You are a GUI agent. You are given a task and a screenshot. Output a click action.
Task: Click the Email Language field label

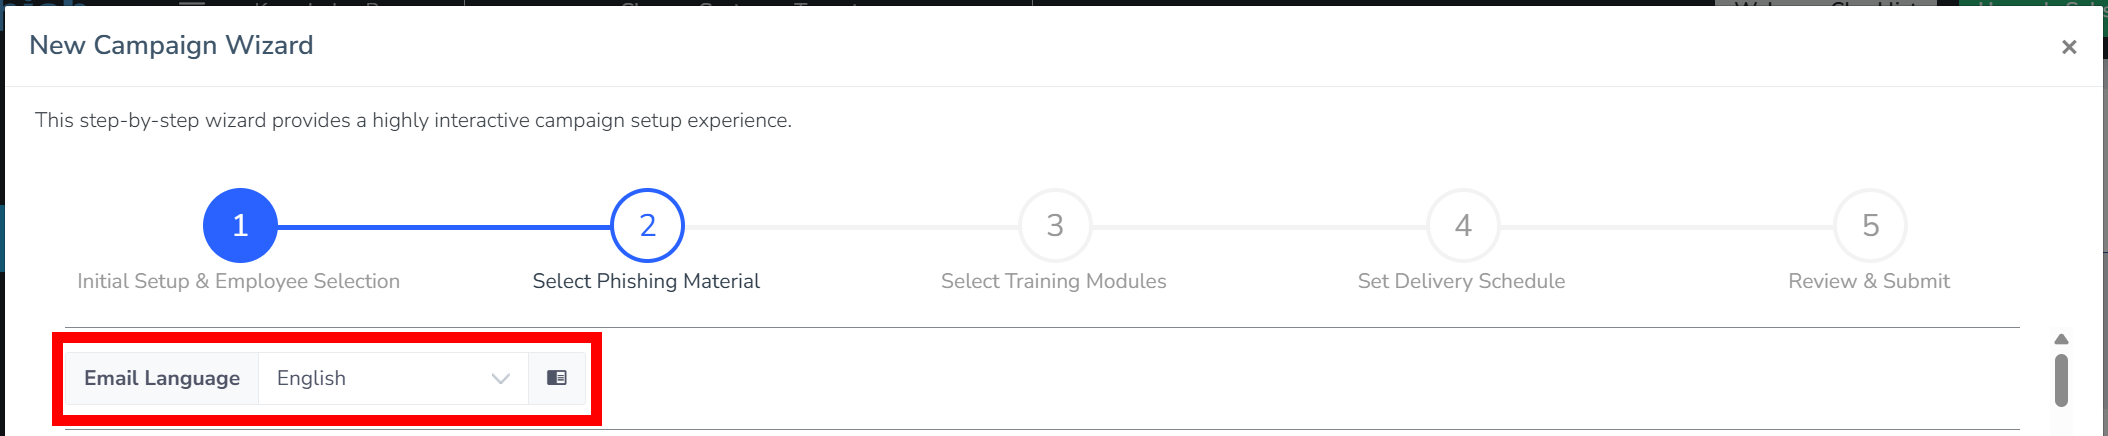[162, 378]
